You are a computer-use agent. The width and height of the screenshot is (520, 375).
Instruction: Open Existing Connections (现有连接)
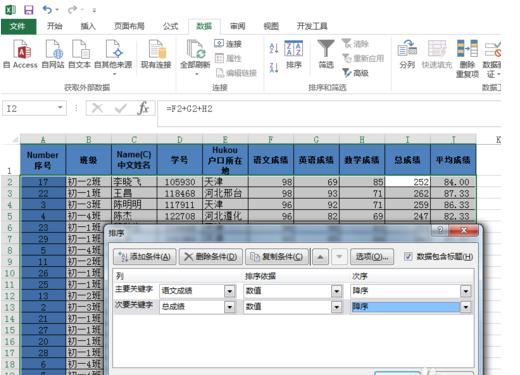click(x=156, y=54)
